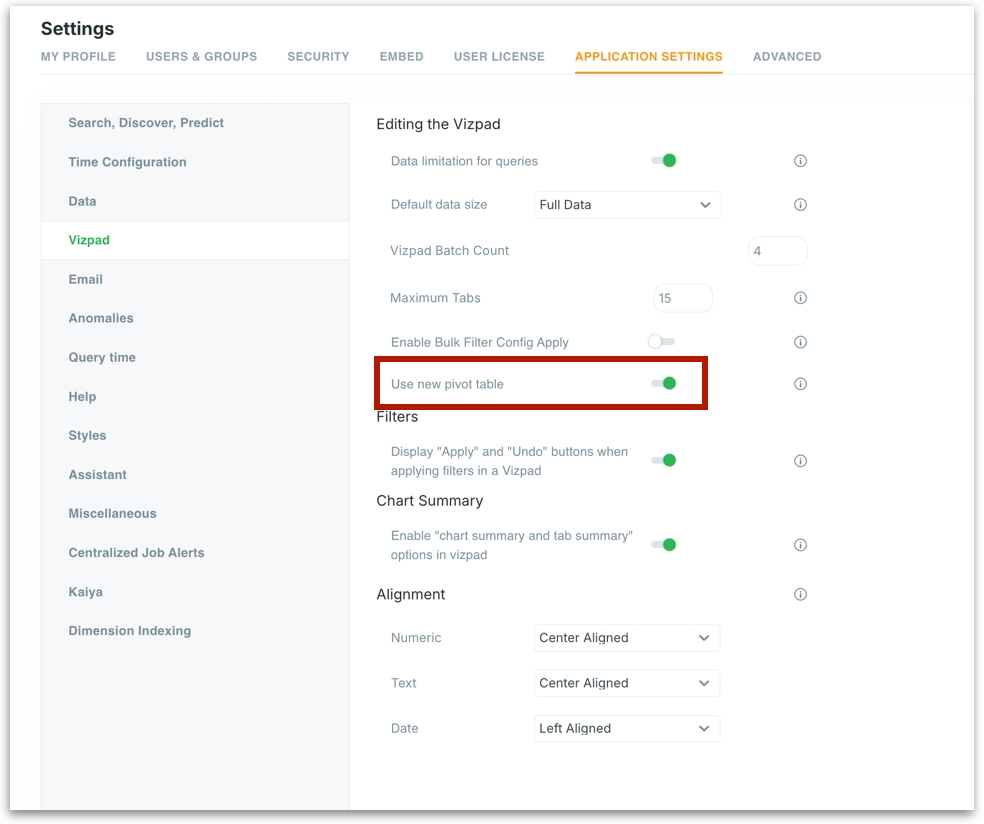Disable Data limitation for queries toggle

(664, 160)
